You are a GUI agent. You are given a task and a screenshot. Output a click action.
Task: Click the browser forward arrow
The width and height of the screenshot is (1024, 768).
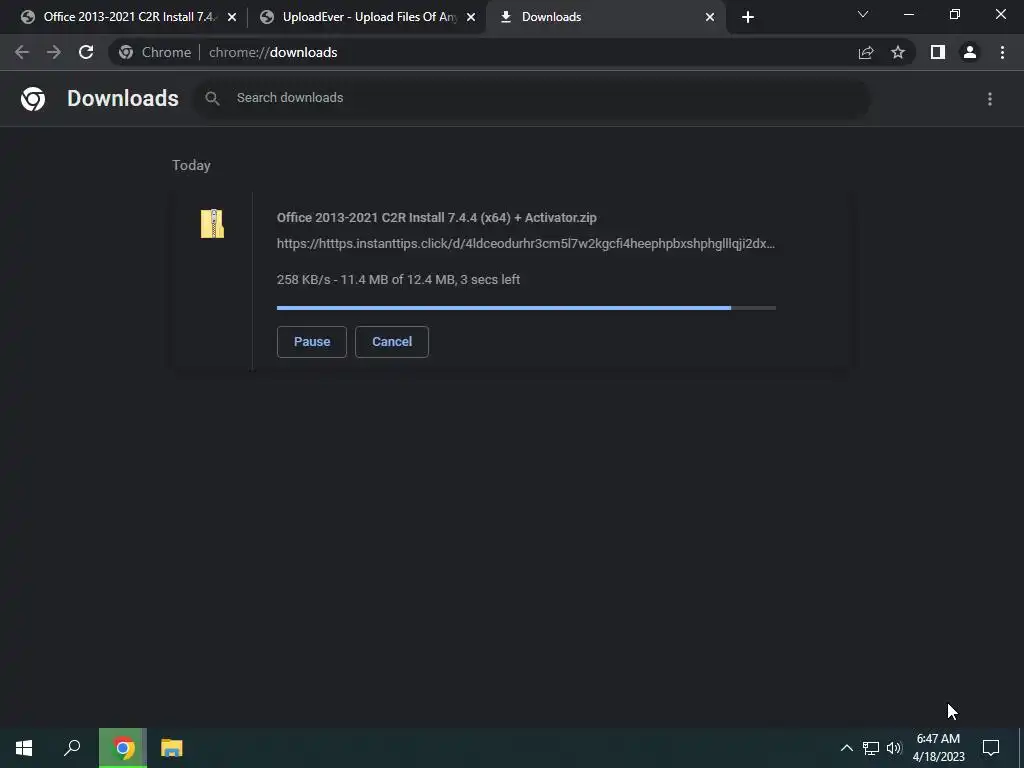click(54, 52)
